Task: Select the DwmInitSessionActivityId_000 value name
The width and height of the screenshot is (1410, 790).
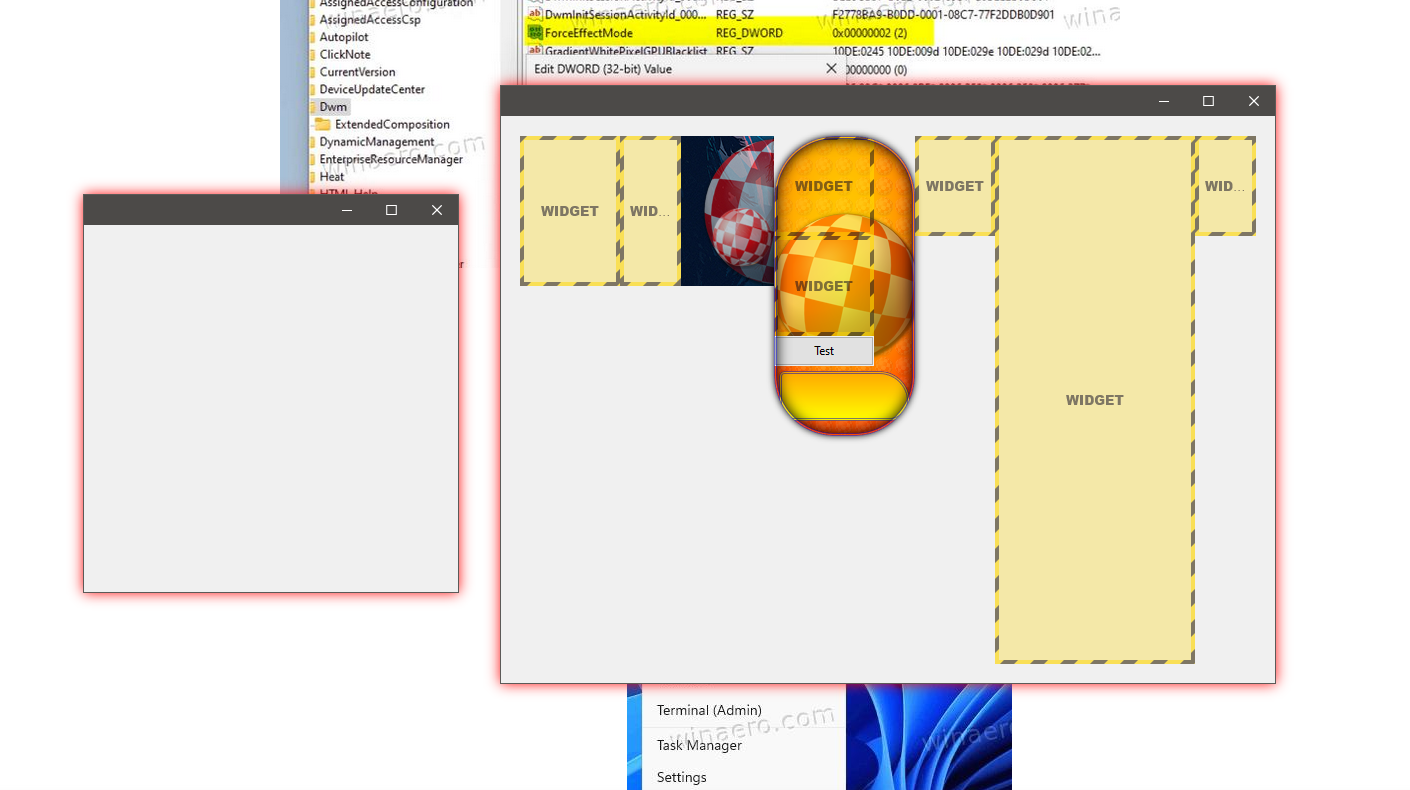Action: pyautogui.click(x=626, y=15)
